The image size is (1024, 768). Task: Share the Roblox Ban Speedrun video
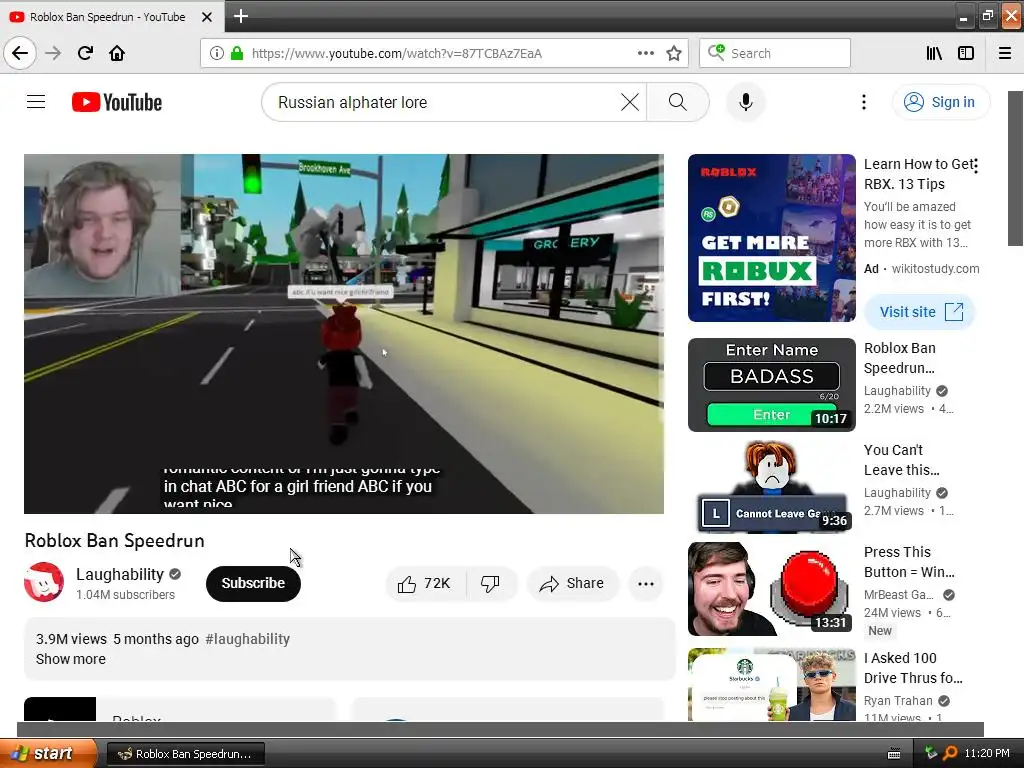[572, 583]
